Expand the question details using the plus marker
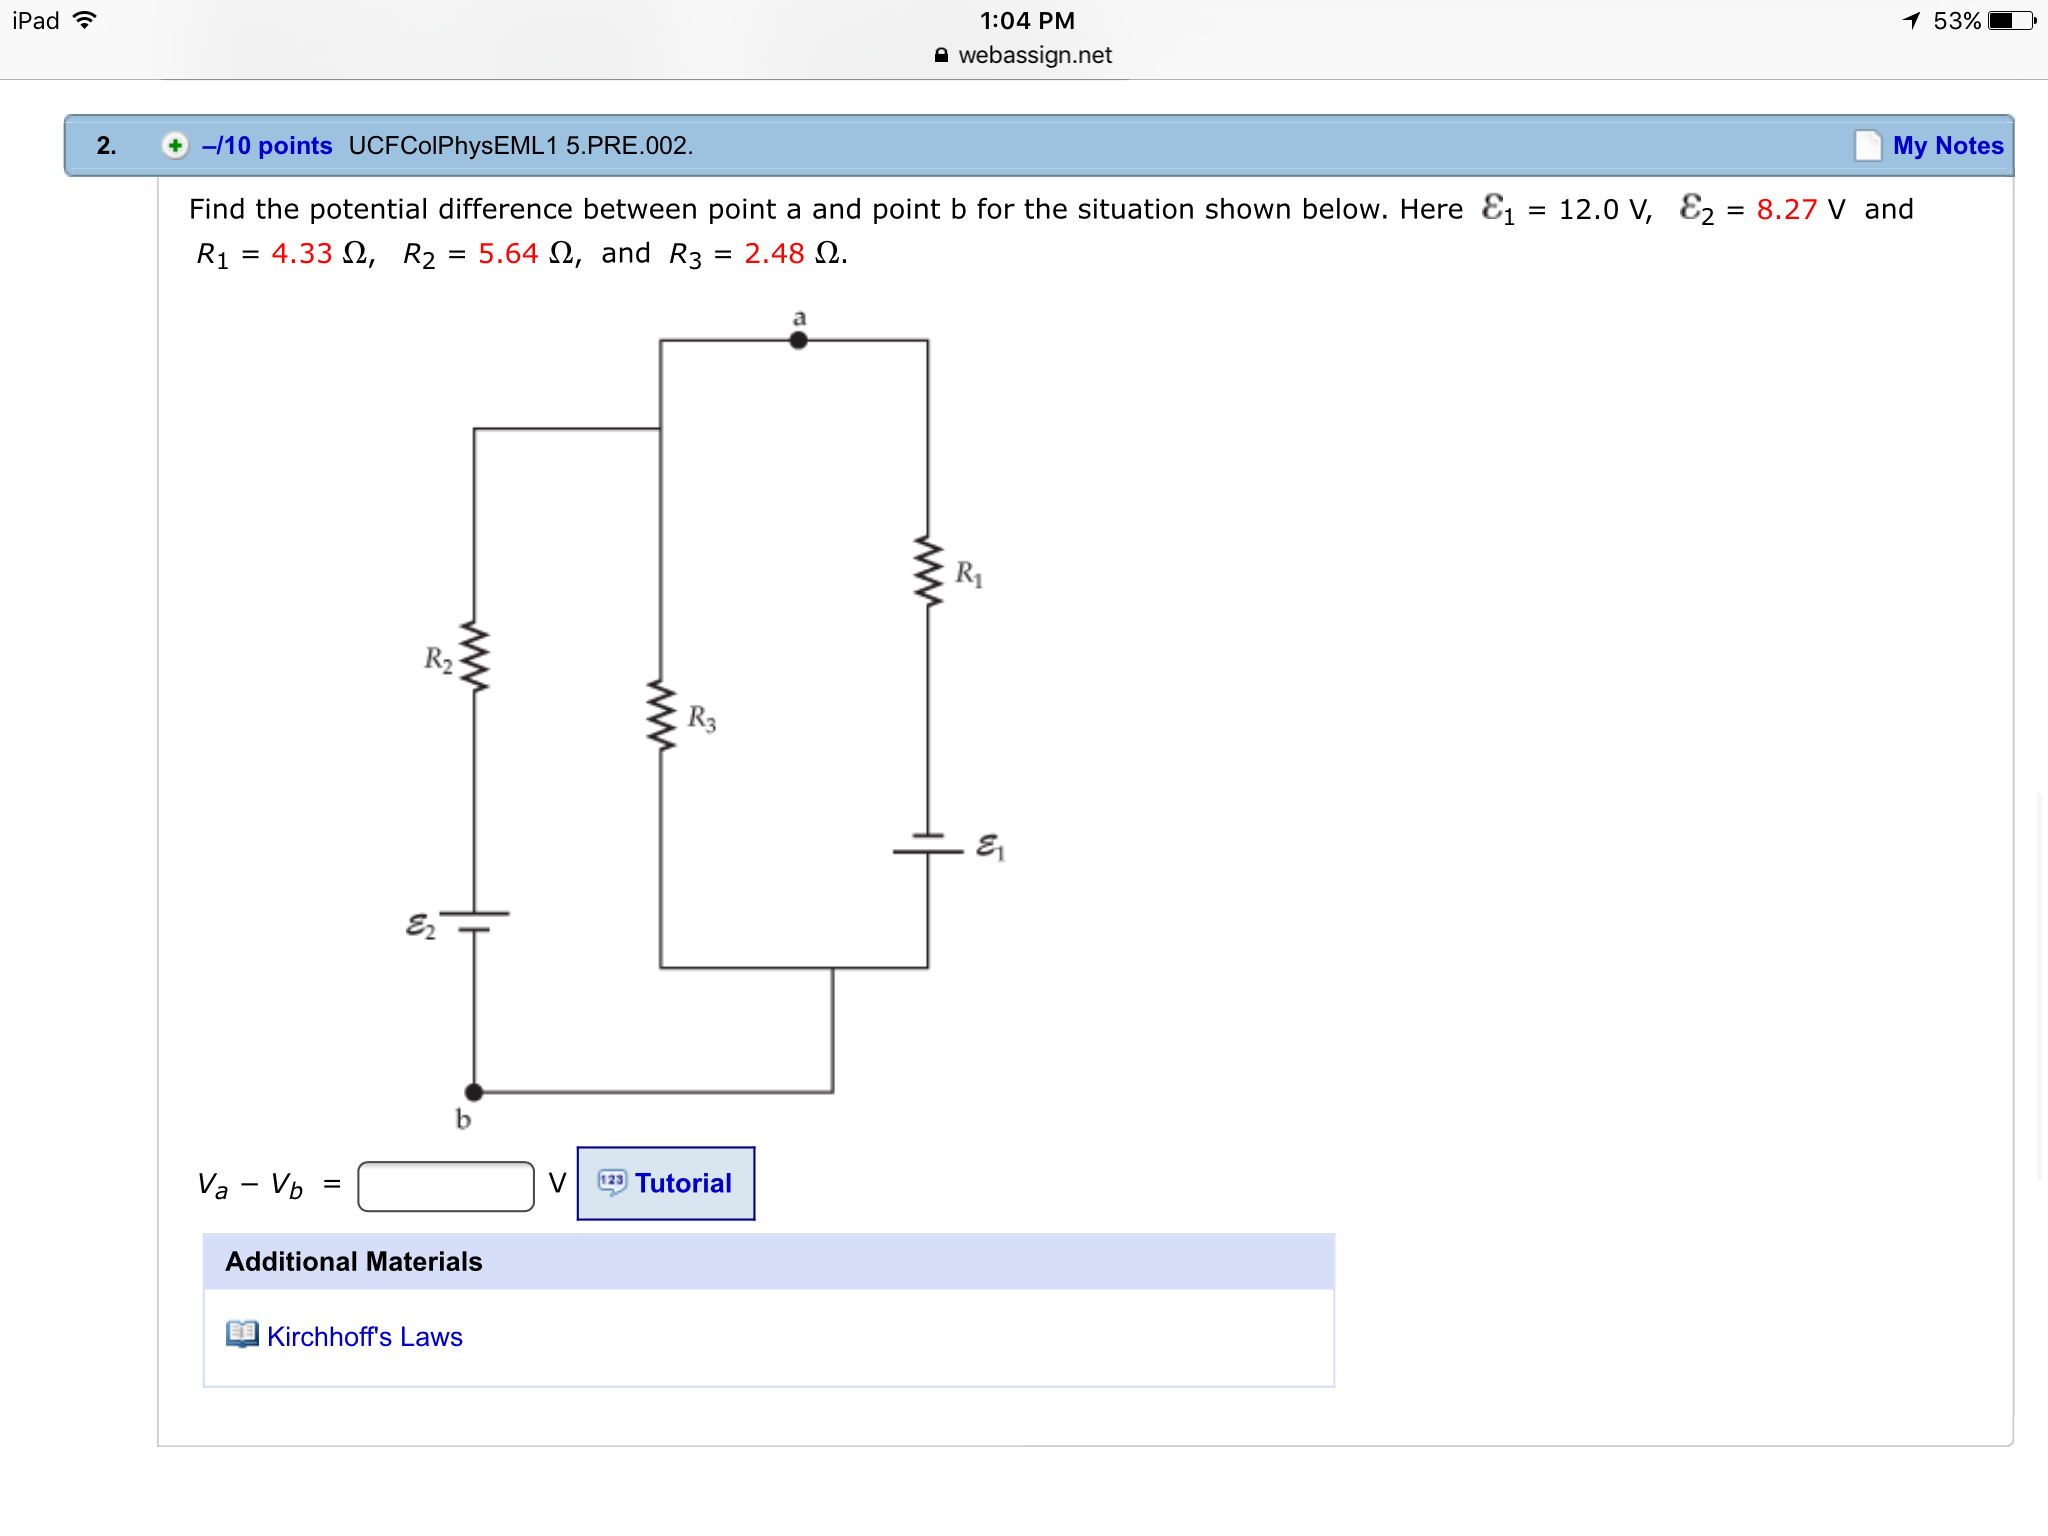 click(x=173, y=145)
